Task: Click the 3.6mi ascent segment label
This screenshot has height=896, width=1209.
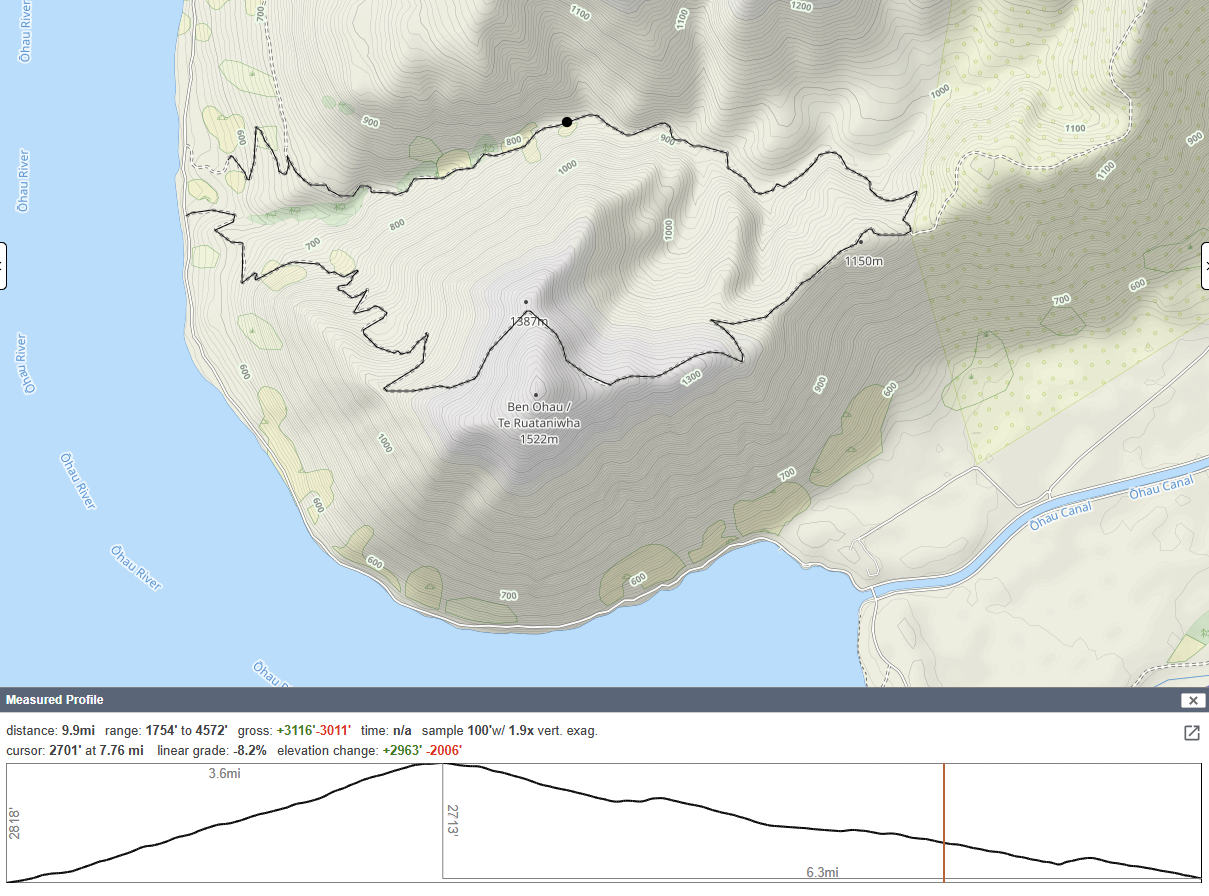Action: (x=224, y=773)
